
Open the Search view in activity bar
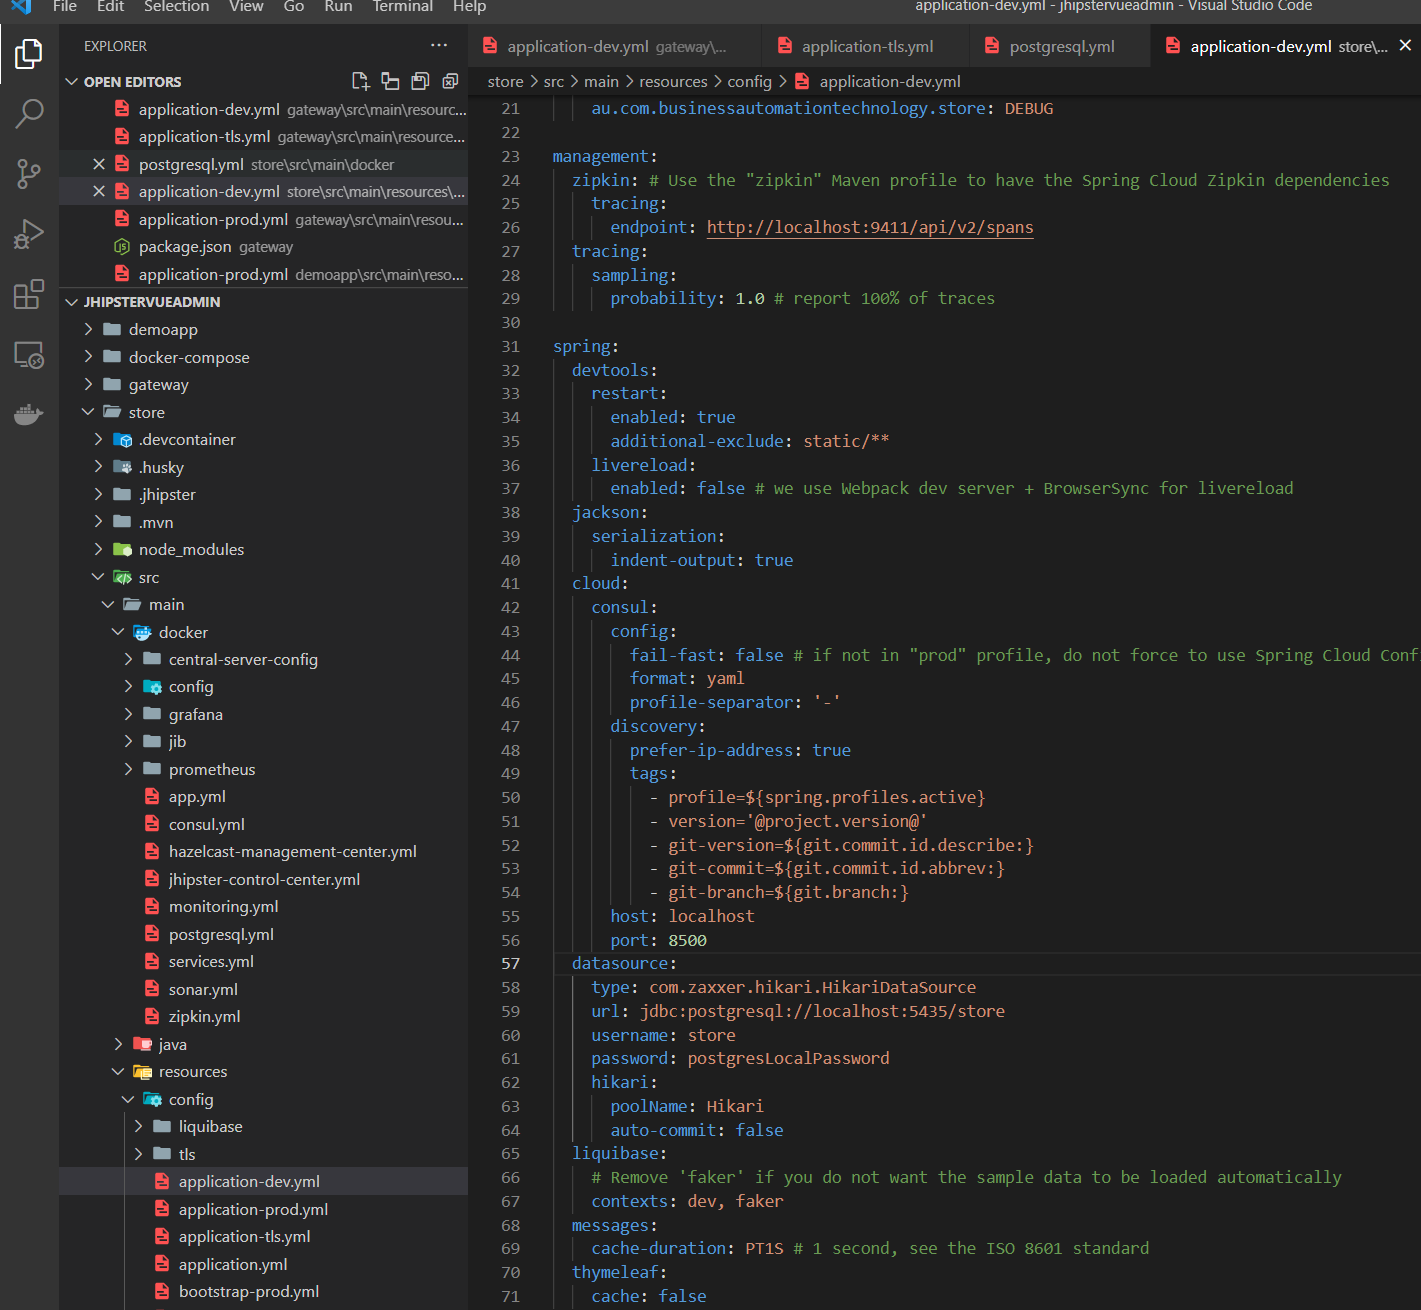pyautogui.click(x=29, y=114)
